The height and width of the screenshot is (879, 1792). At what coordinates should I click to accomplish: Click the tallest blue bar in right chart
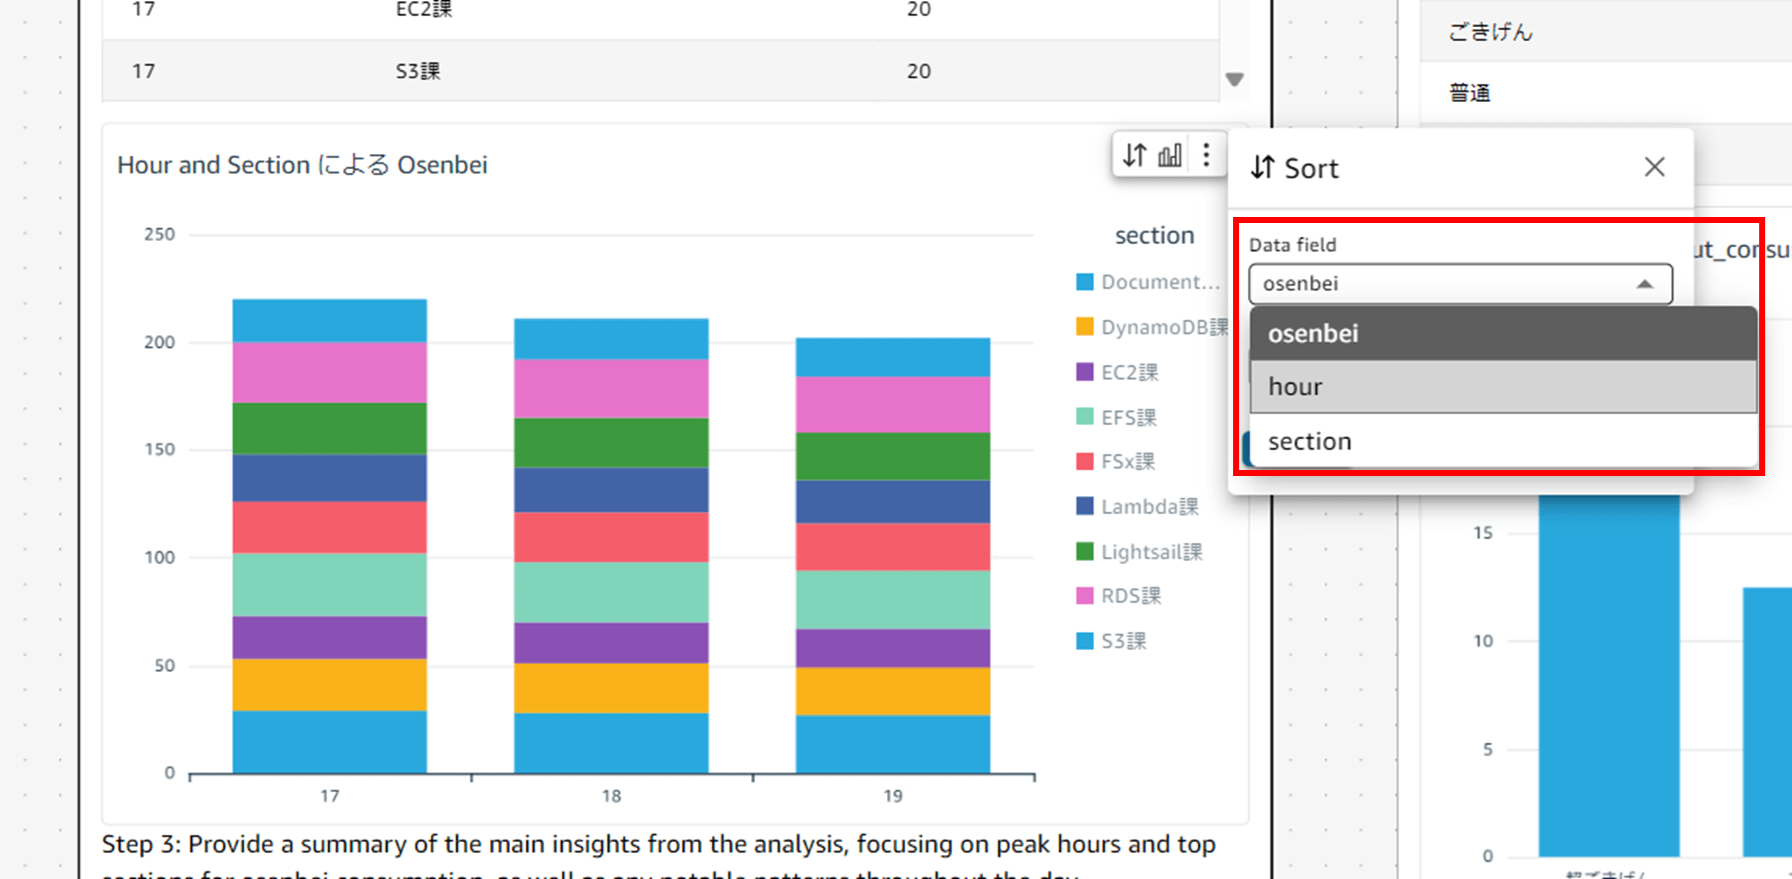pyautogui.click(x=1609, y=675)
